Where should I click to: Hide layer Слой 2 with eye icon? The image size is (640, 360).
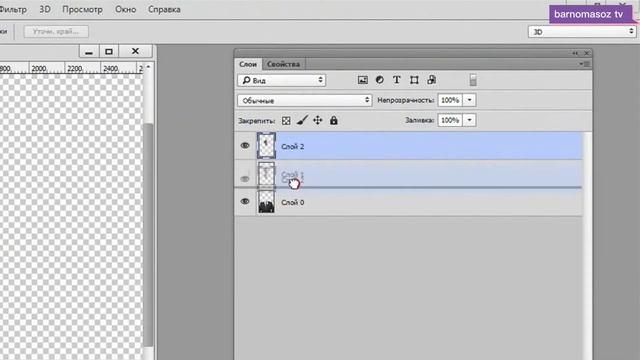point(245,145)
